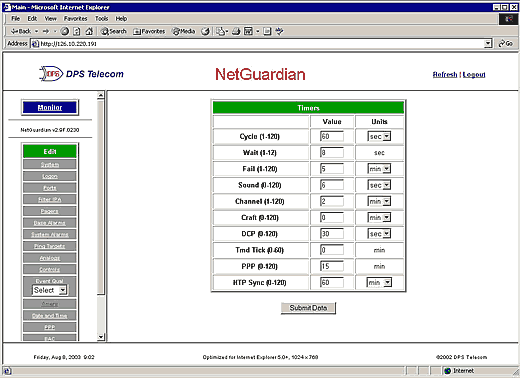520x378 pixels.
Task: Click the Messenger icon in the toolbar
Action: [279, 31]
